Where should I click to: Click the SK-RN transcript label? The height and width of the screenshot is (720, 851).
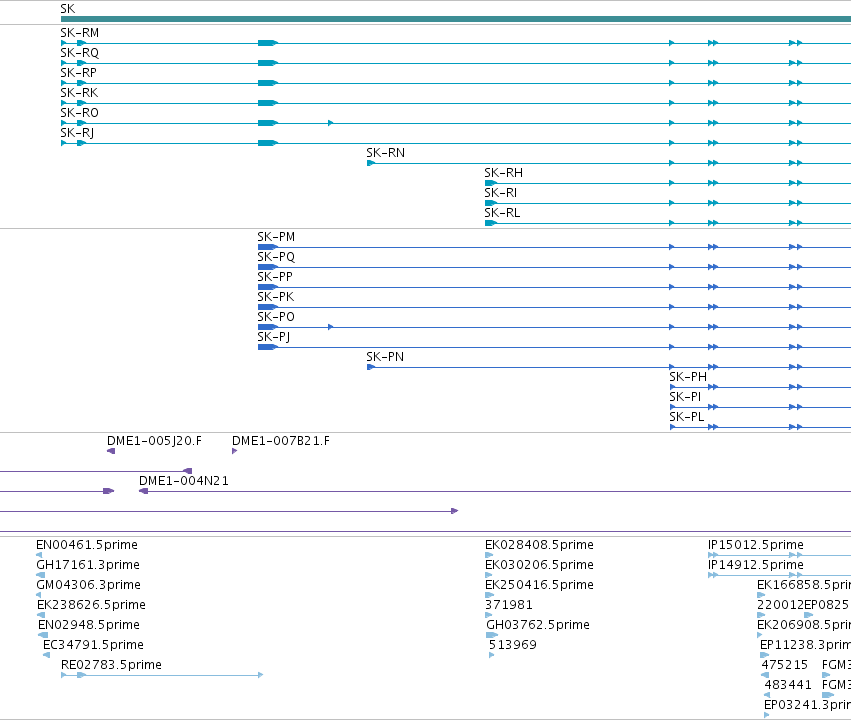385,154
